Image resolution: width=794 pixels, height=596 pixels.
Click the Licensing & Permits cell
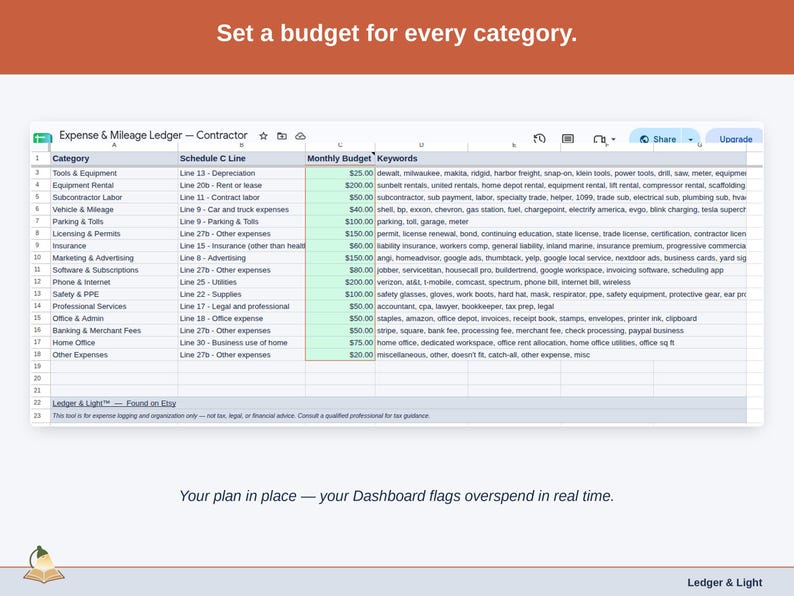click(114, 234)
